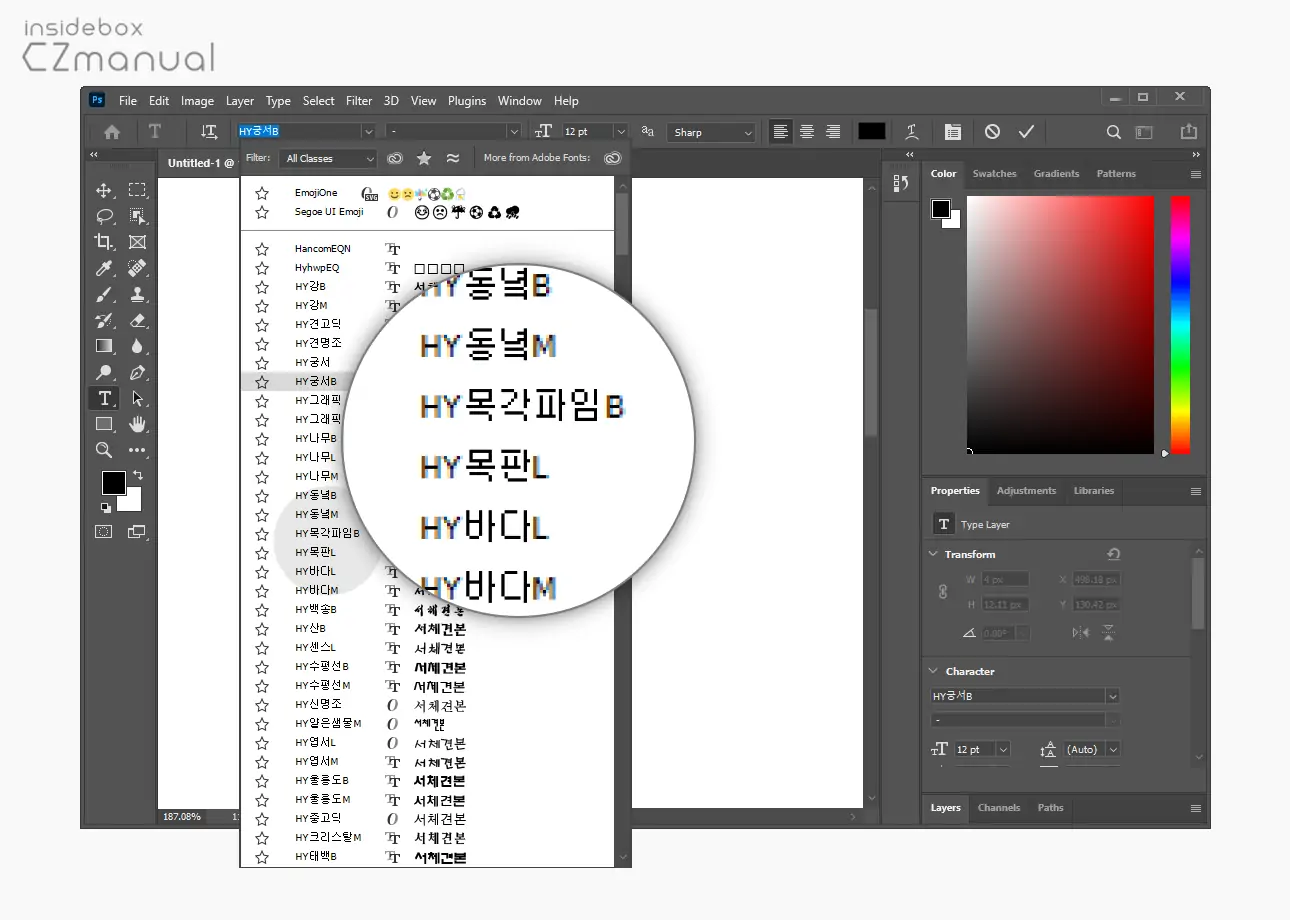Commit current text edits
The height and width of the screenshot is (920, 1290).
click(1026, 132)
